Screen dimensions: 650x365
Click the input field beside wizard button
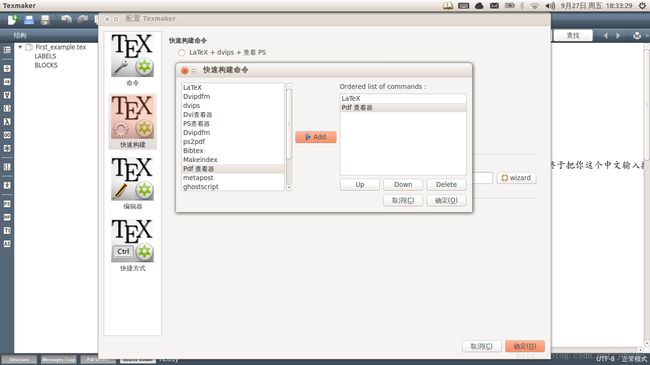pyautogui.click(x=483, y=178)
